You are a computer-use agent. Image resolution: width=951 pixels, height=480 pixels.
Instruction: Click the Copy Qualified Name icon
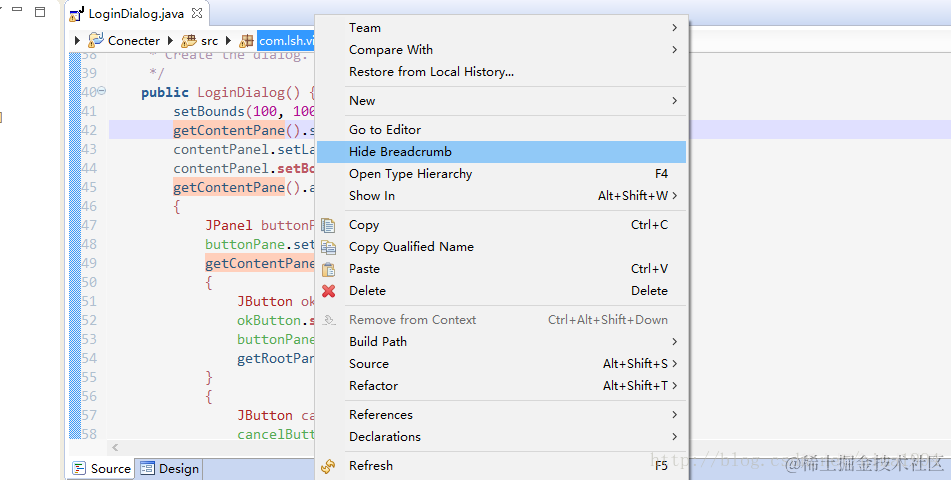328,247
